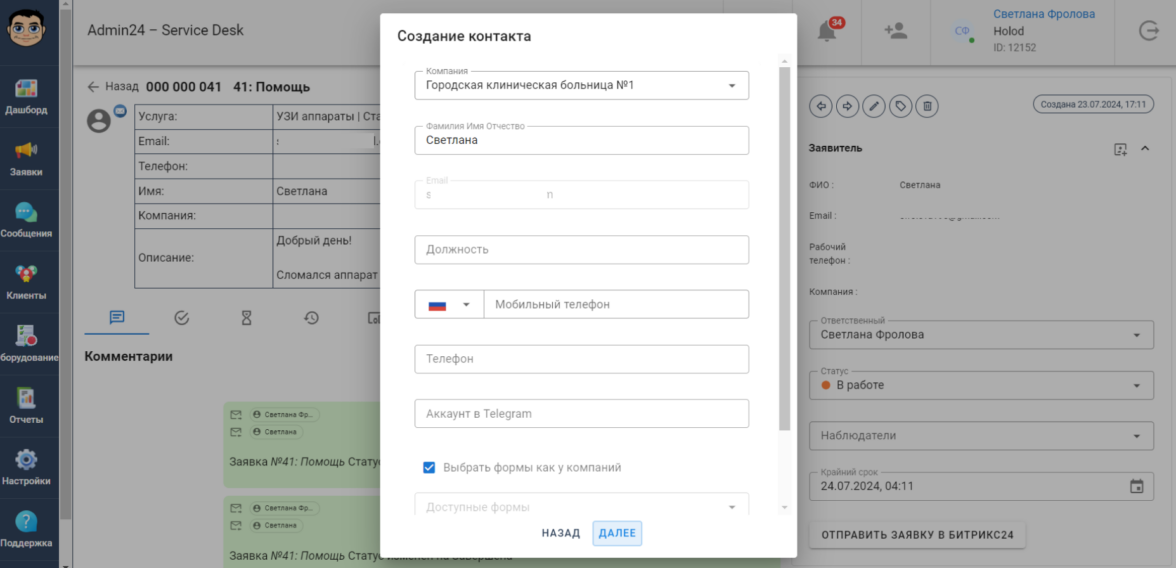Click the logout icon at top right
Image resolution: width=1176 pixels, height=568 pixels.
coord(1148,31)
